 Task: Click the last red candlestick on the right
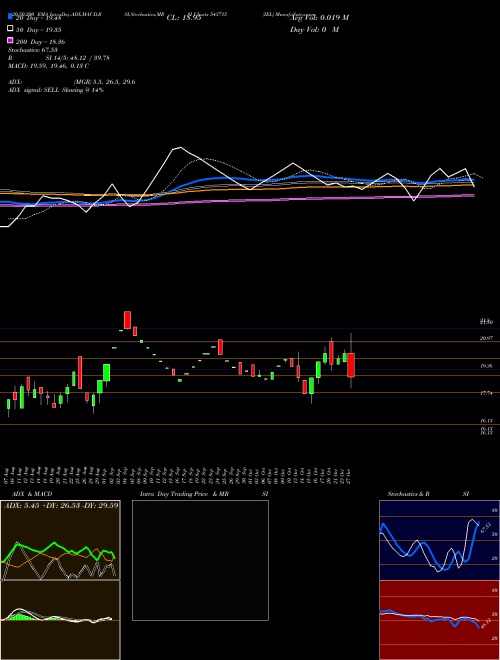351,365
